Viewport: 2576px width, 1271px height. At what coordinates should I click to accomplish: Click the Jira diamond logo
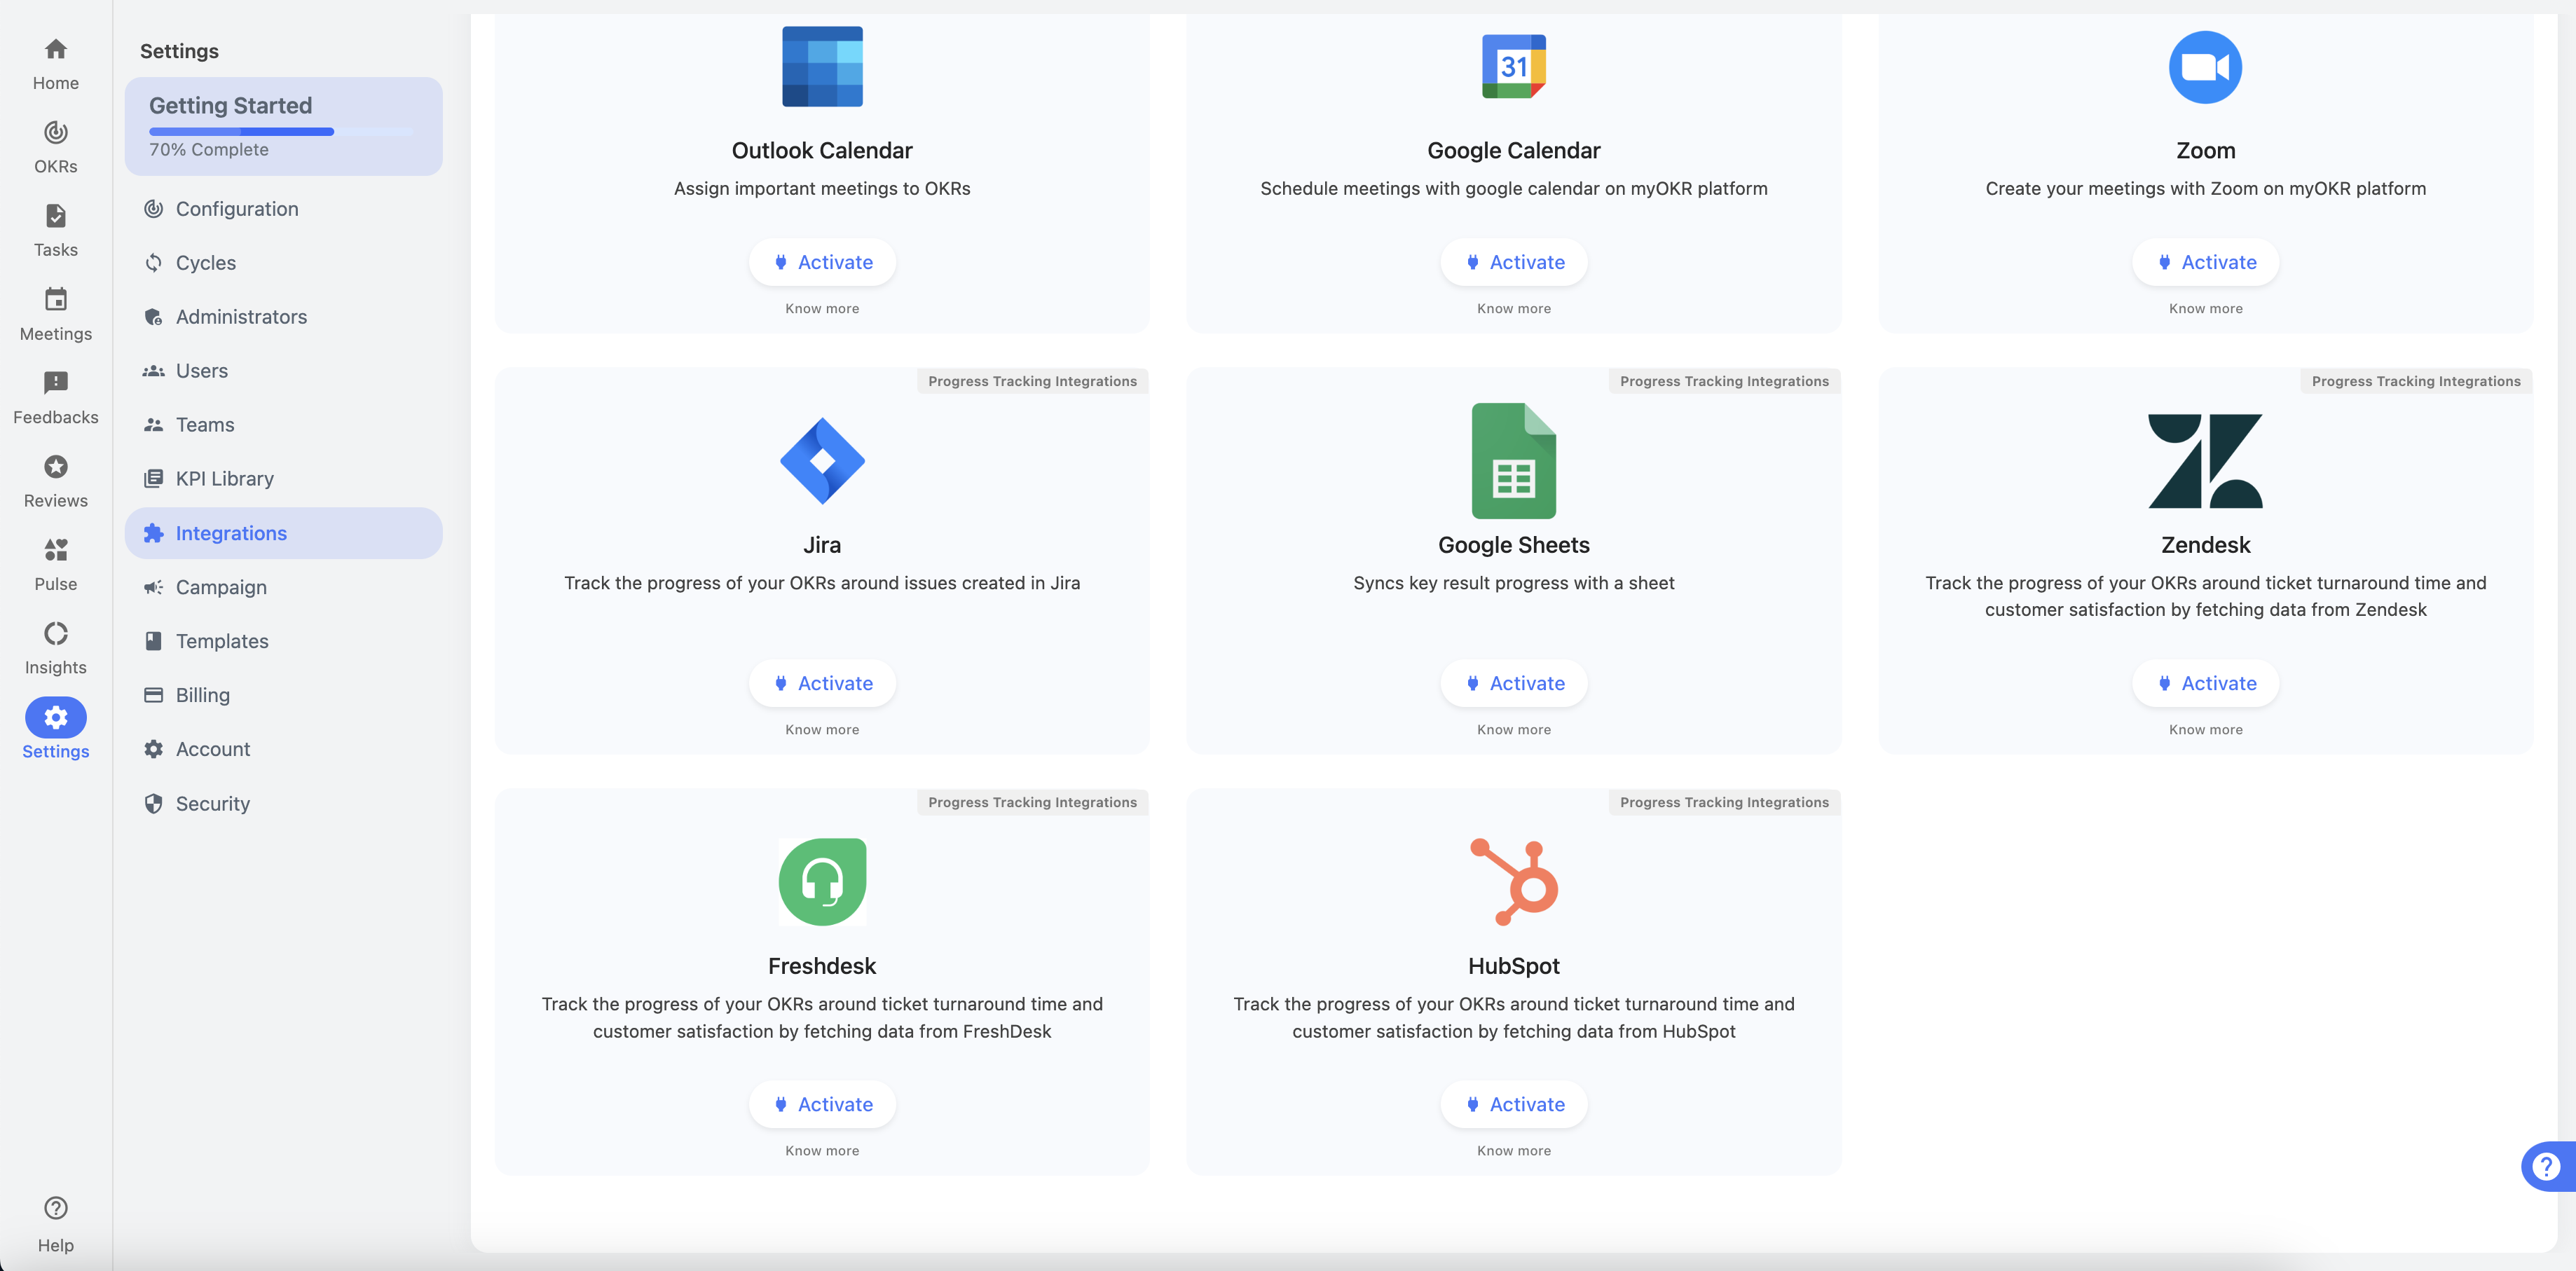tap(822, 460)
